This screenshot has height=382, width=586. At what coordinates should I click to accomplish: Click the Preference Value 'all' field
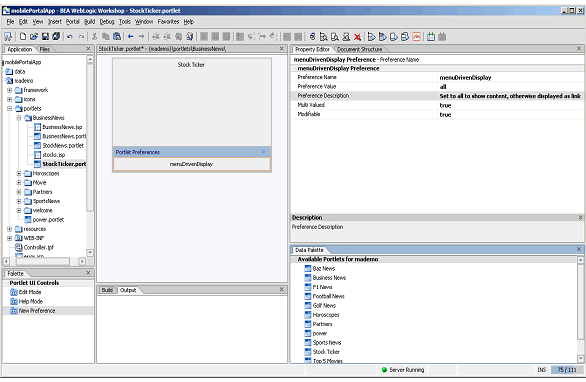(x=511, y=87)
